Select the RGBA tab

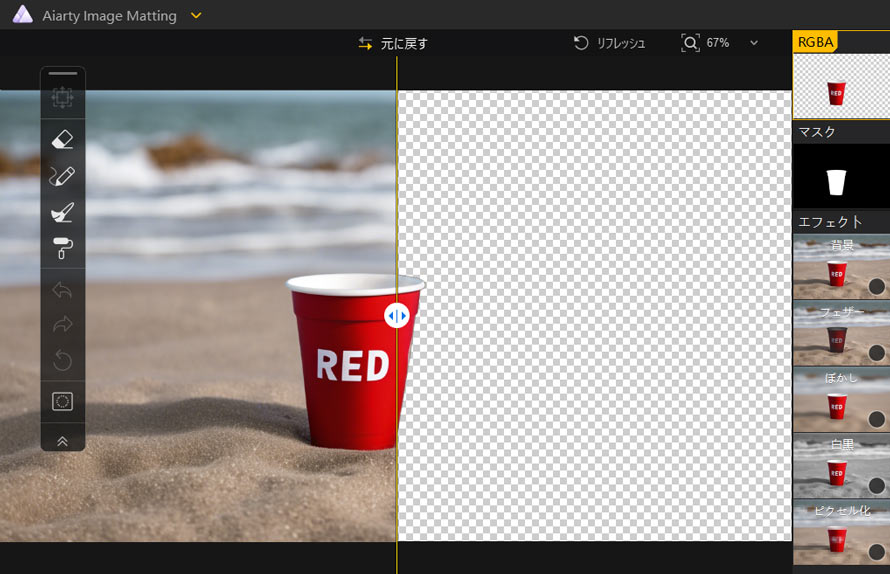click(815, 42)
